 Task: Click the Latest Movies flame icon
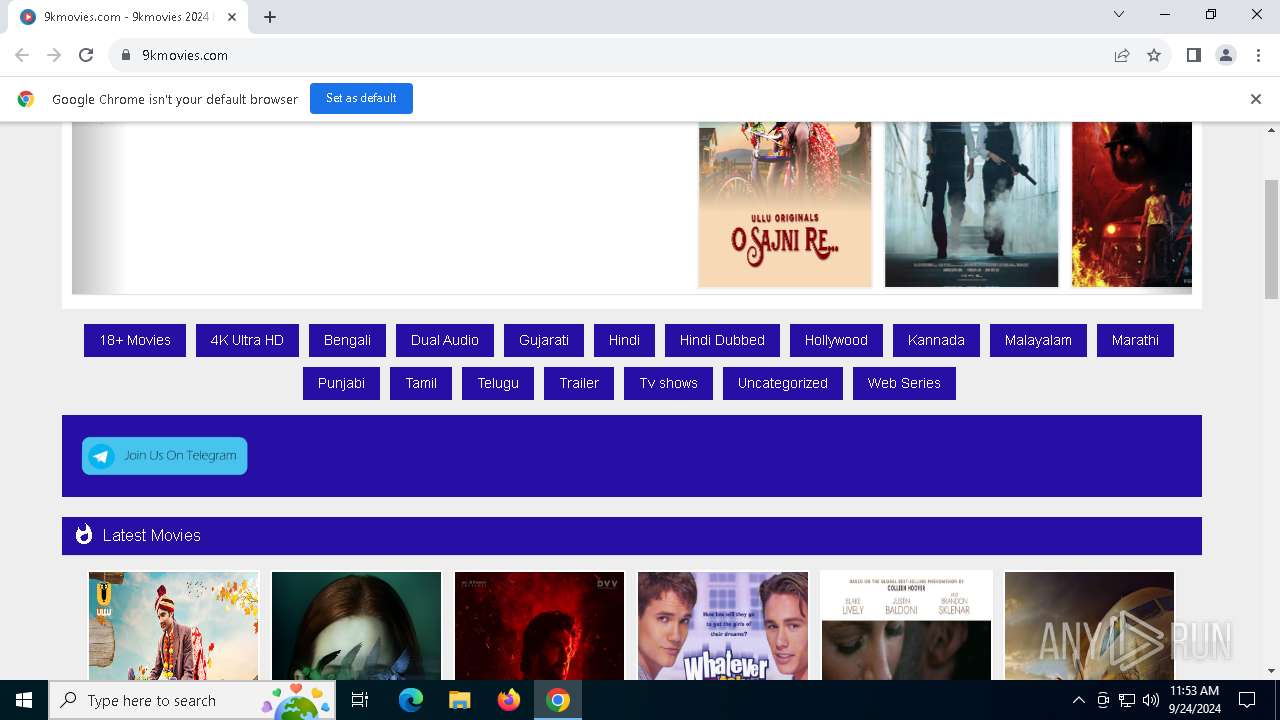pos(84,535)
